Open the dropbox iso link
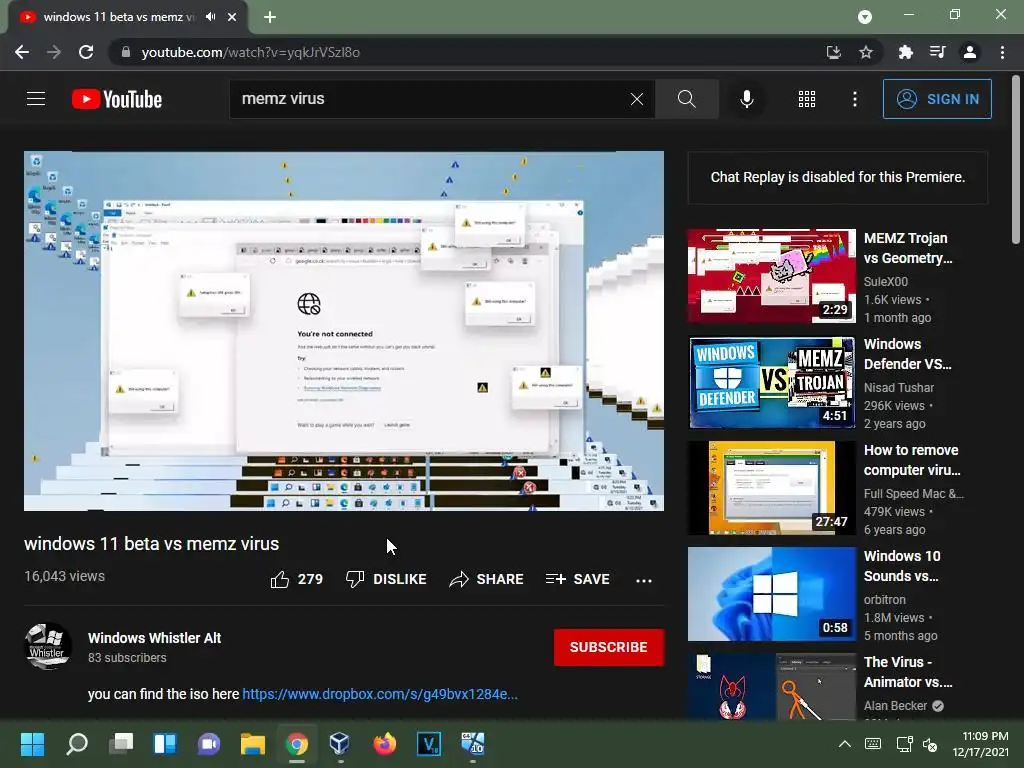The image size is (1024, 768). pyautogui.click(x=379, y=694)
